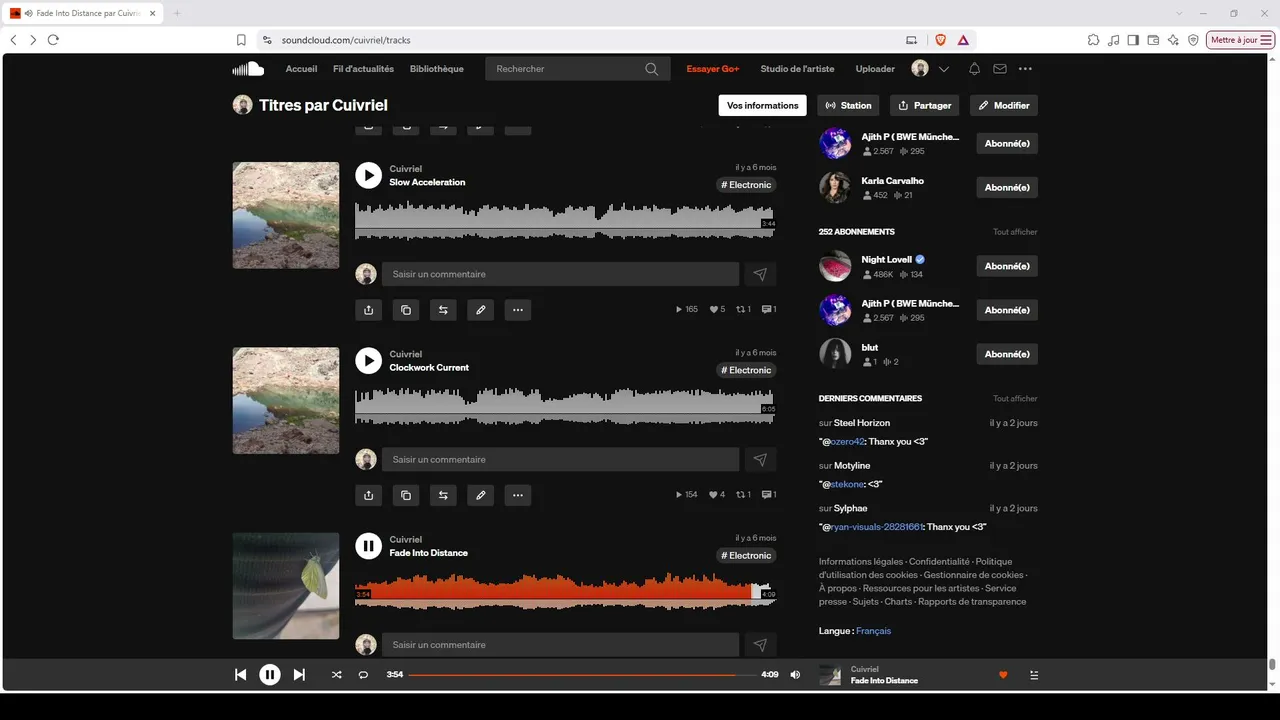Open Fil d'actualités in the header
Viewport: 1280px width, 720px height.
click(x=363, y=69)
